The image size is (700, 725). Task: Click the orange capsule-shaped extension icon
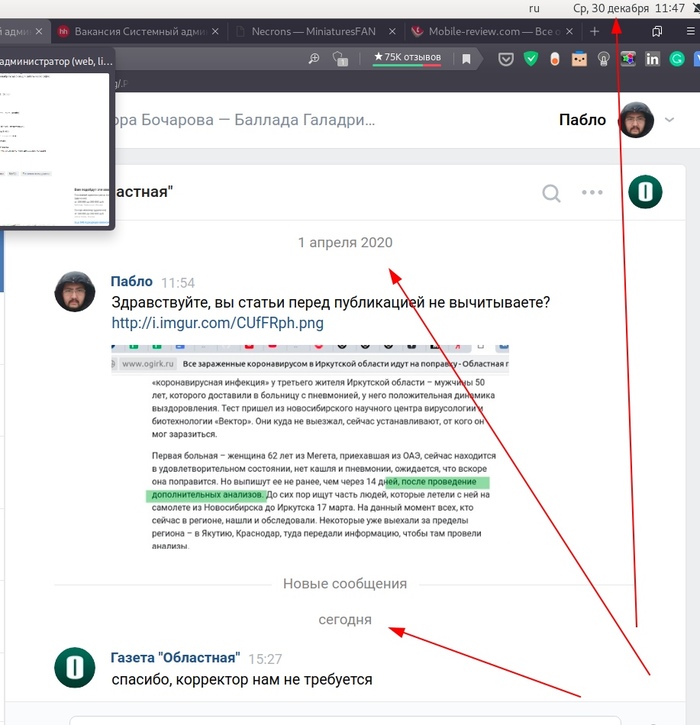555,59
